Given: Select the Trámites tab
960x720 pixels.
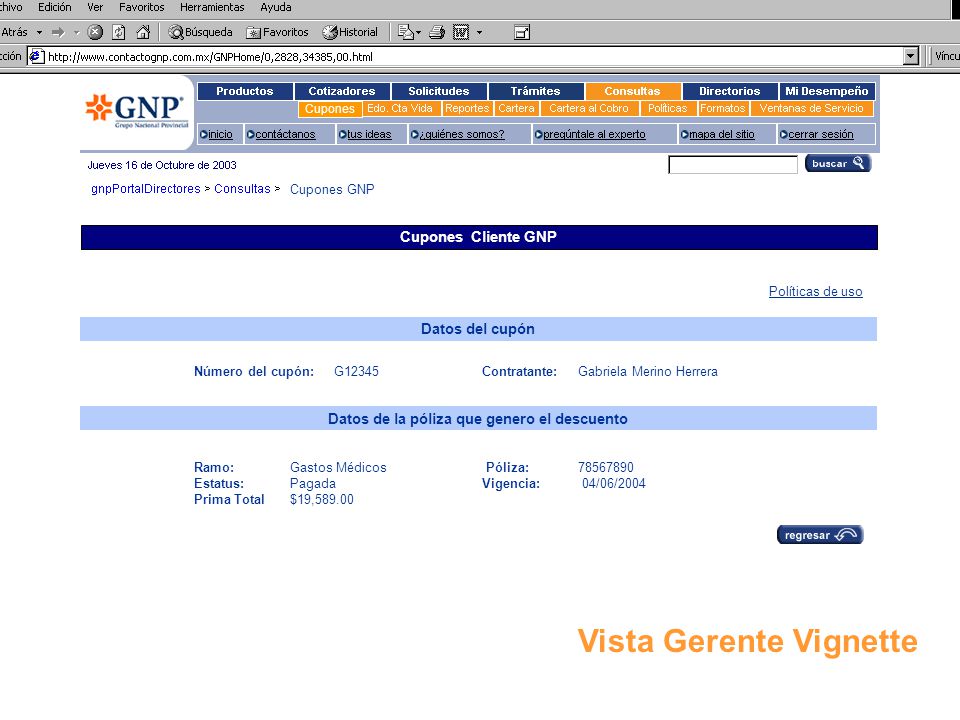Looking at the screenshot, I should coord(536,91).
